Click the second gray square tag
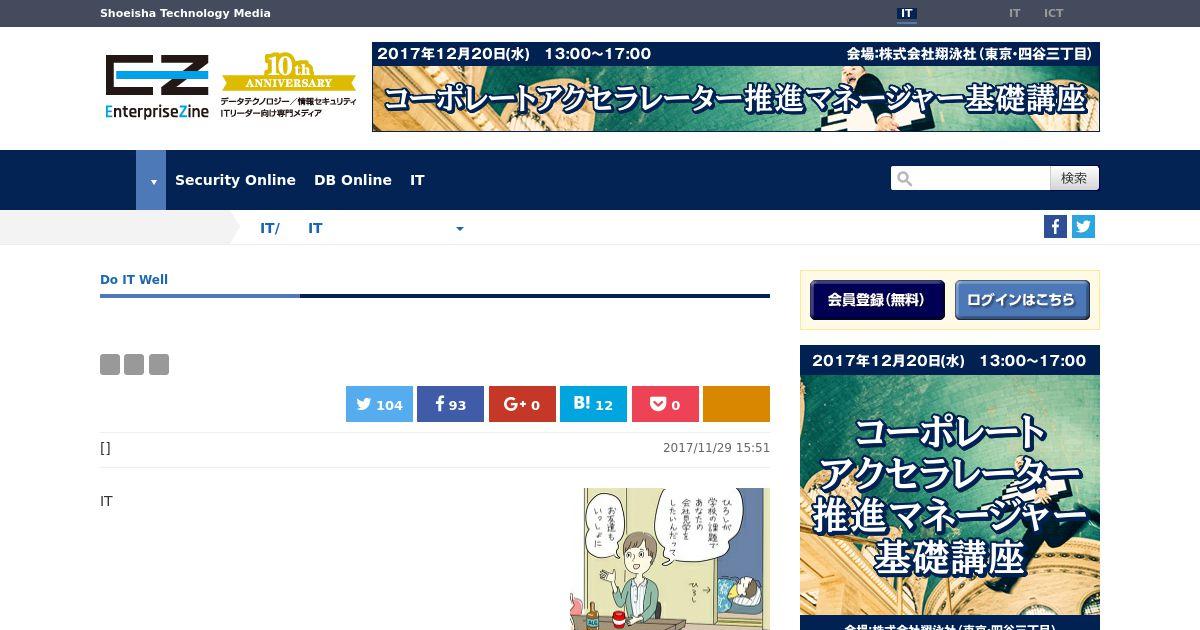The image size is (1200, 630). click(134, 364)
